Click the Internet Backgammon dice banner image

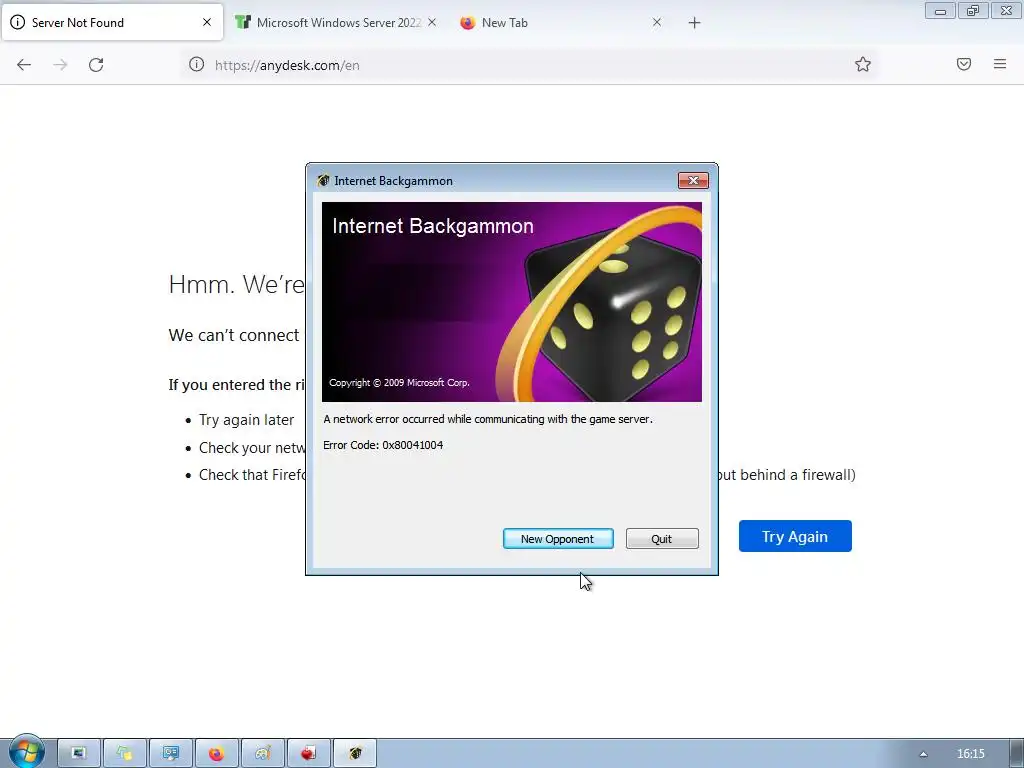511,302
